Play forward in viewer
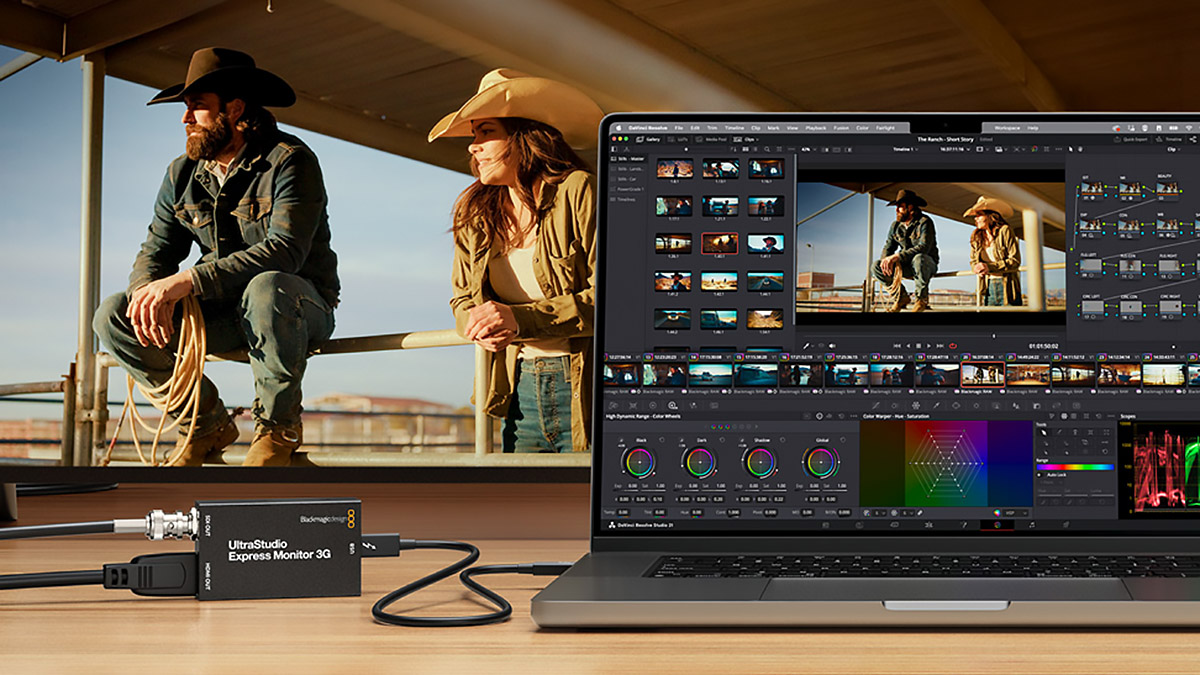1200x675 pixels. 929,346
